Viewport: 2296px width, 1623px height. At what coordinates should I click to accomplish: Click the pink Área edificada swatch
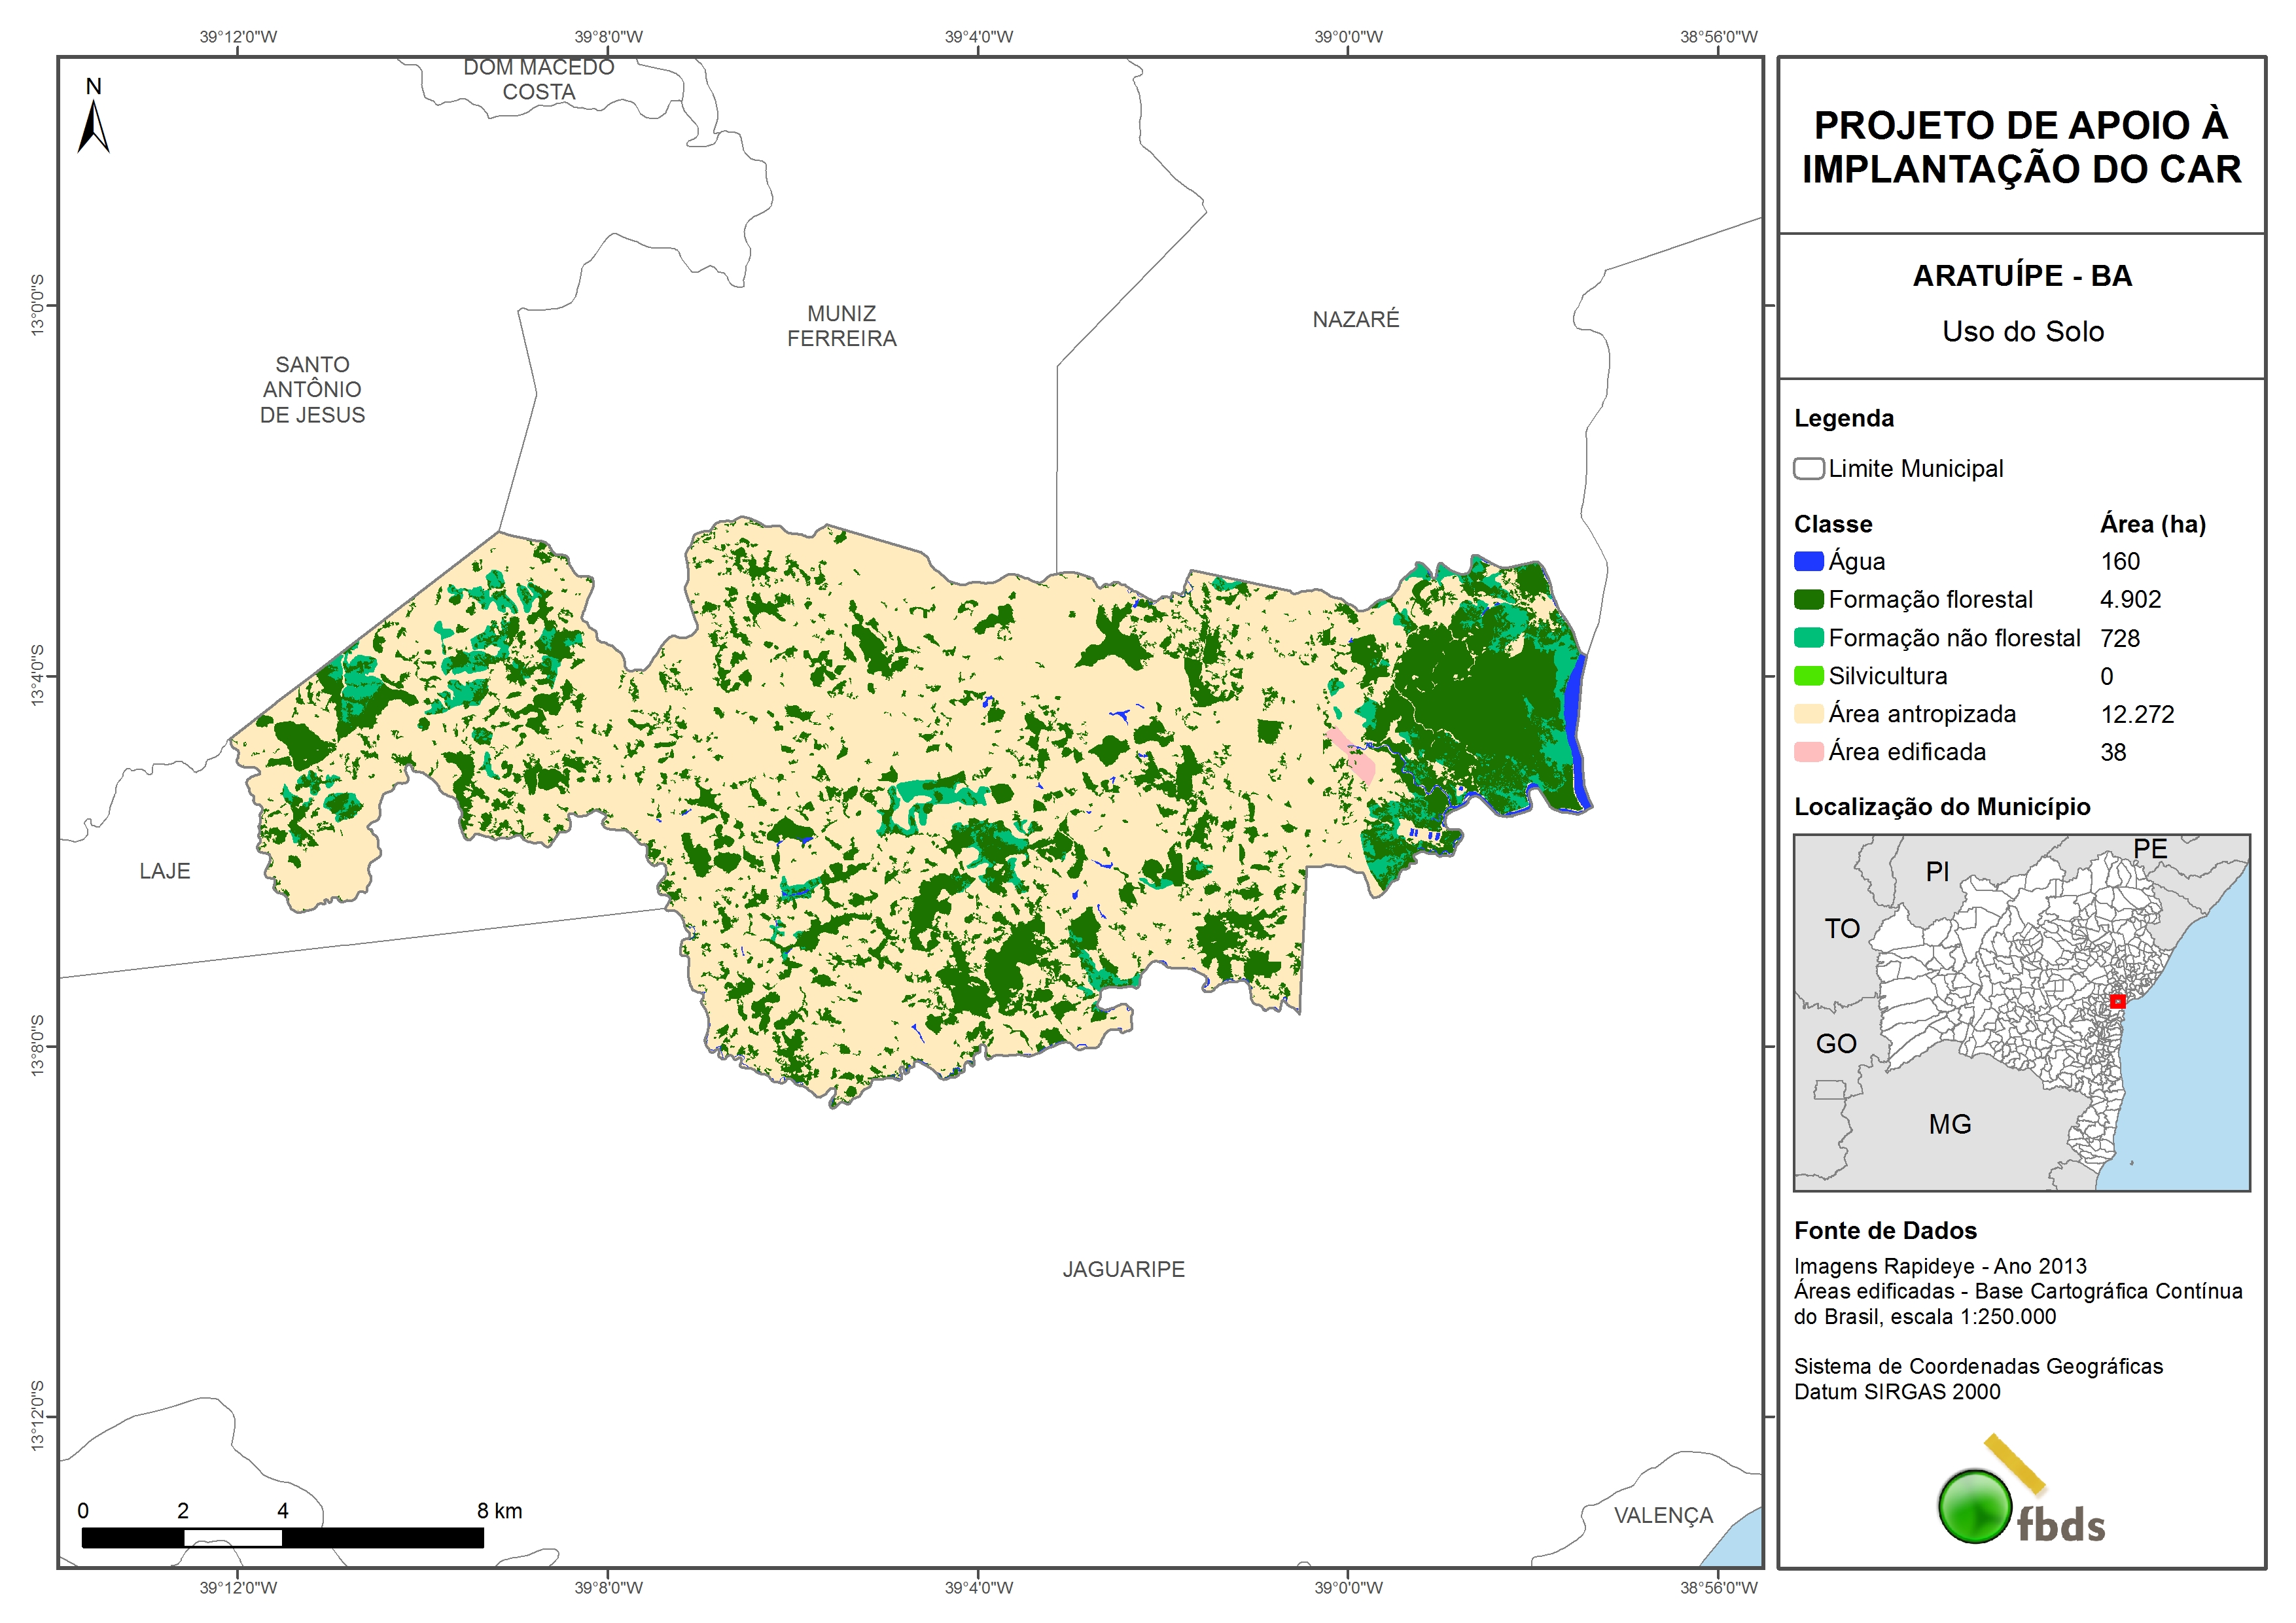click(1808, 752)
